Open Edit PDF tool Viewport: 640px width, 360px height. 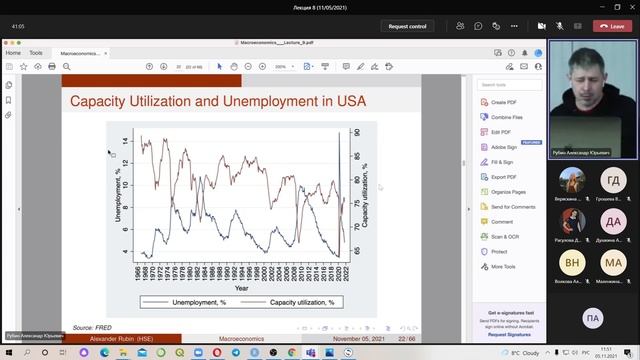(496, 132)
